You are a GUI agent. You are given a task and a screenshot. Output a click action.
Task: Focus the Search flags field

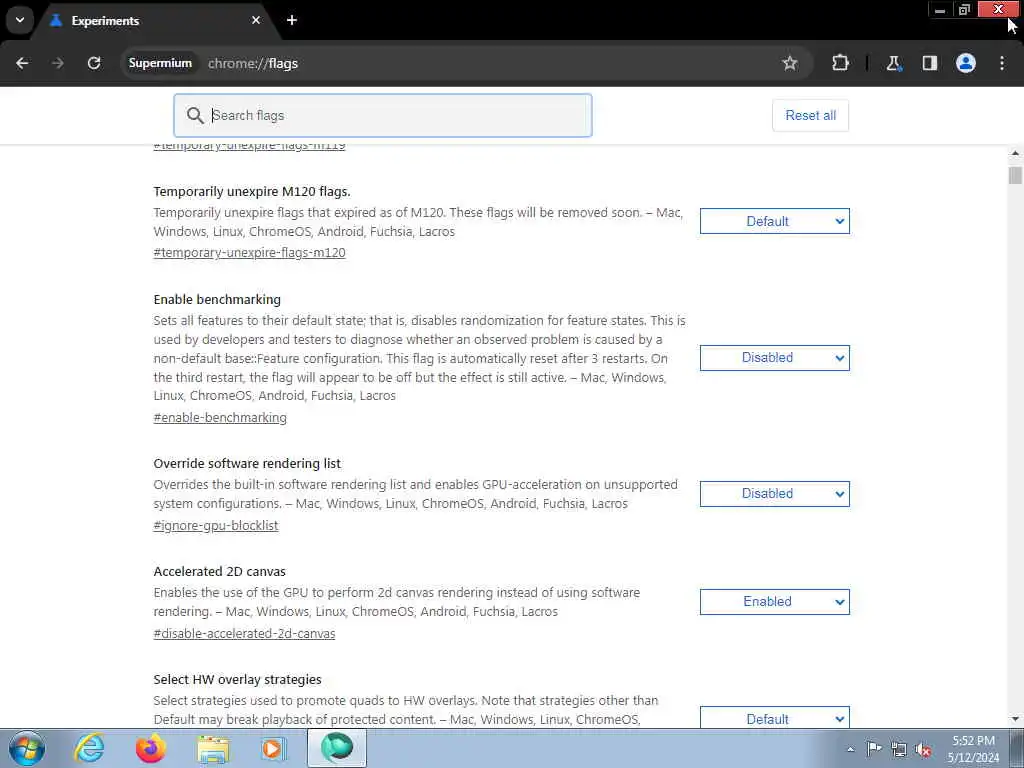[x=383, y=116]
